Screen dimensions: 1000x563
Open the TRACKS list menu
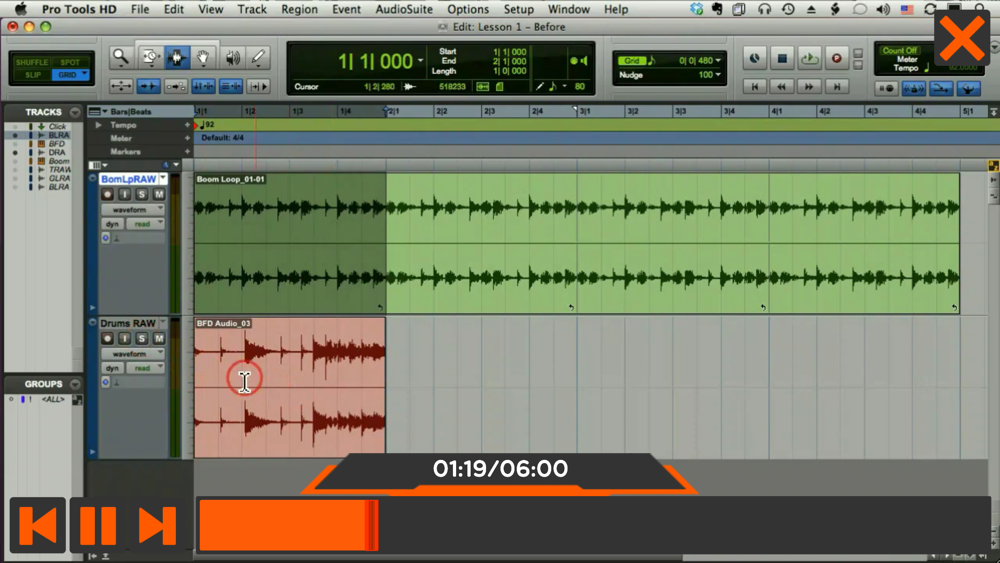[x=75, y=112]
